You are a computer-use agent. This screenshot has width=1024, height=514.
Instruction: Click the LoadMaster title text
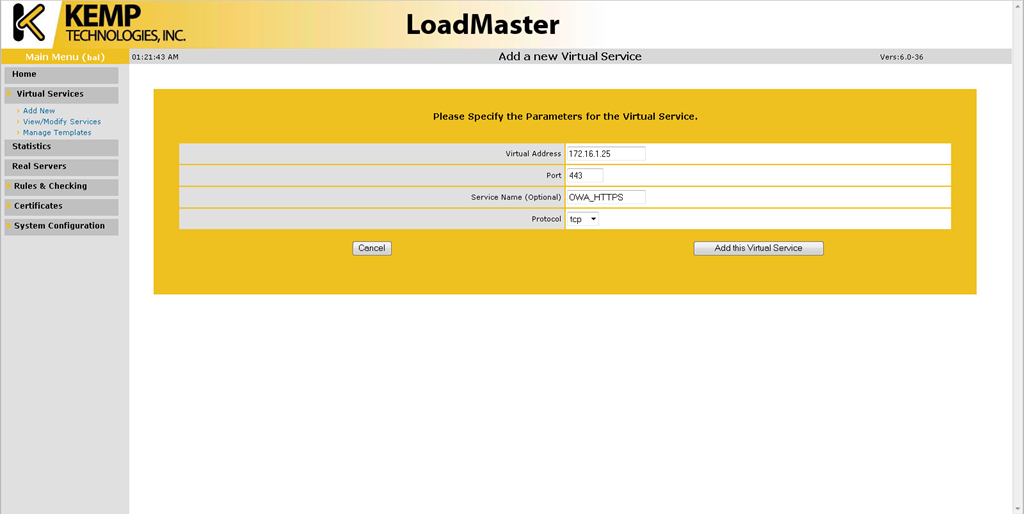(483, 25)
